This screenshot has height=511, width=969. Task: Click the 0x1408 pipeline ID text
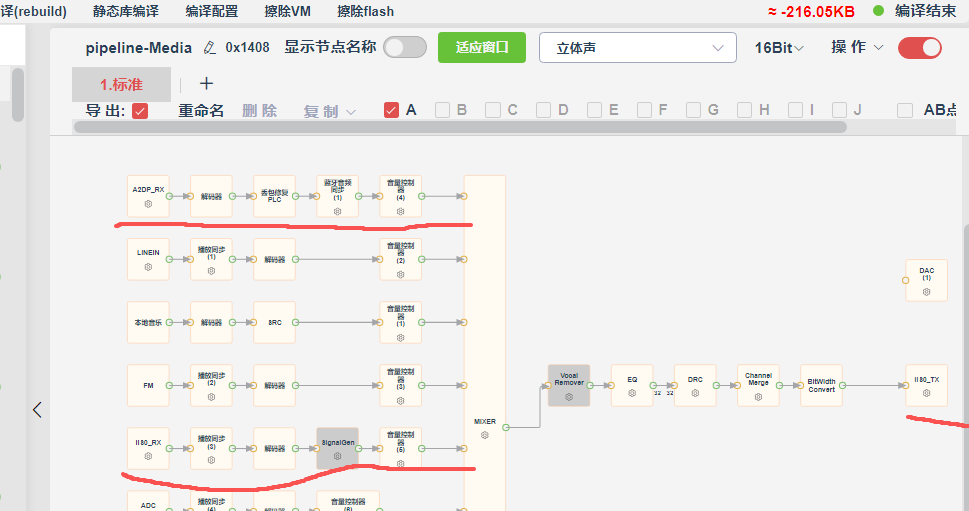[x=247, y=48]
